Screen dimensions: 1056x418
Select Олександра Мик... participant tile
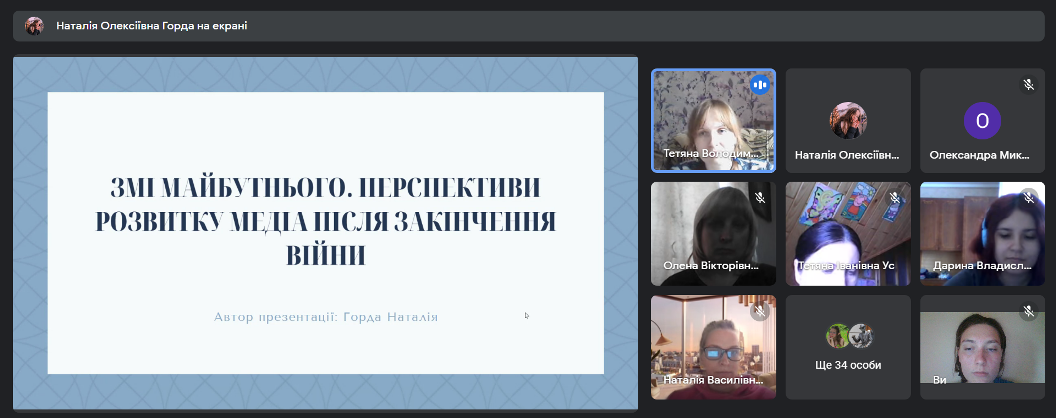tap(983, 120)
